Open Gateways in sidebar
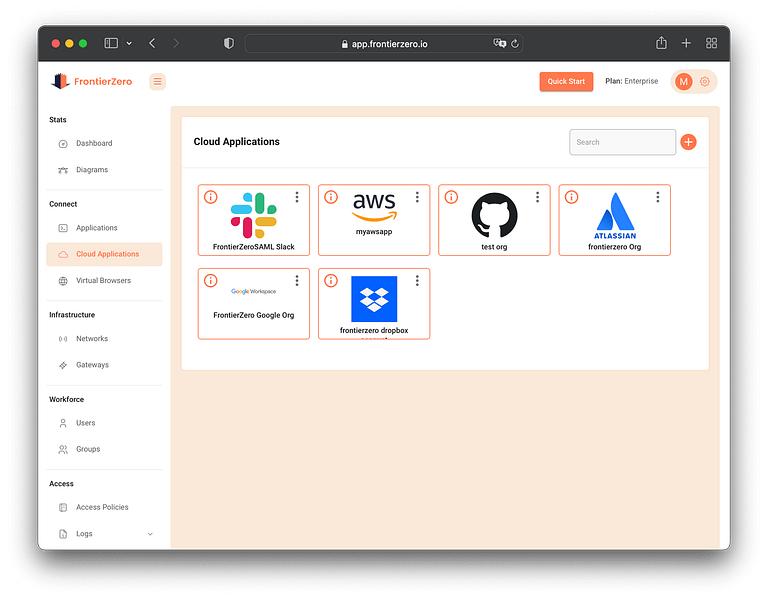Viewport: 768px width, 600px height. 92,365
